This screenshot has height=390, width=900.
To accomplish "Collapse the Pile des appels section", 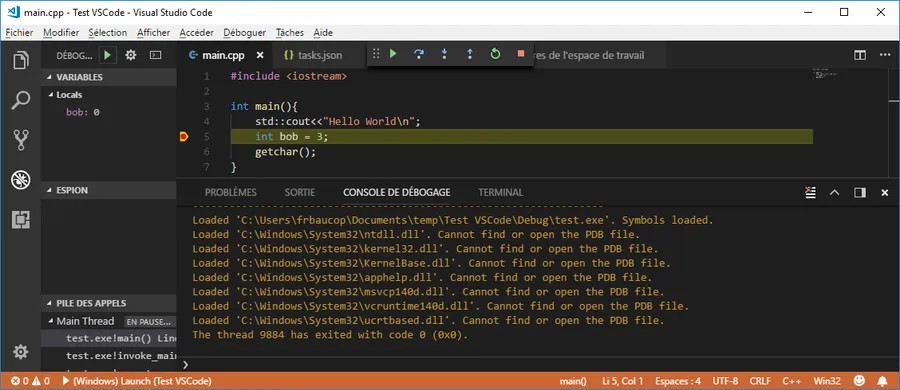I will 109,303.
